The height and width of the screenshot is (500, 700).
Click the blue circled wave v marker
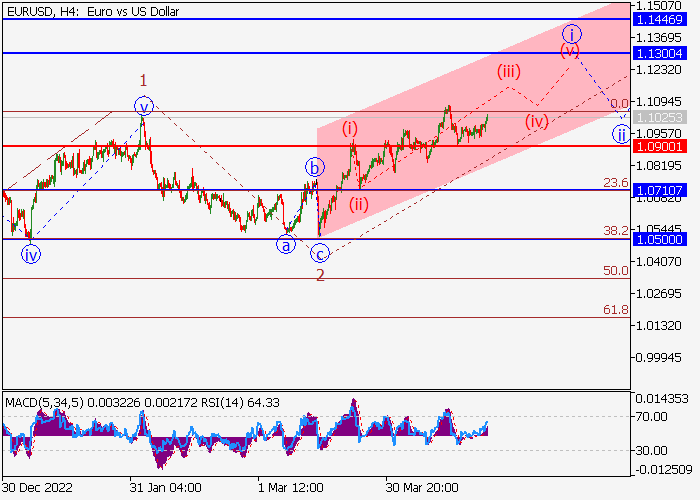[x=144, y=105]
